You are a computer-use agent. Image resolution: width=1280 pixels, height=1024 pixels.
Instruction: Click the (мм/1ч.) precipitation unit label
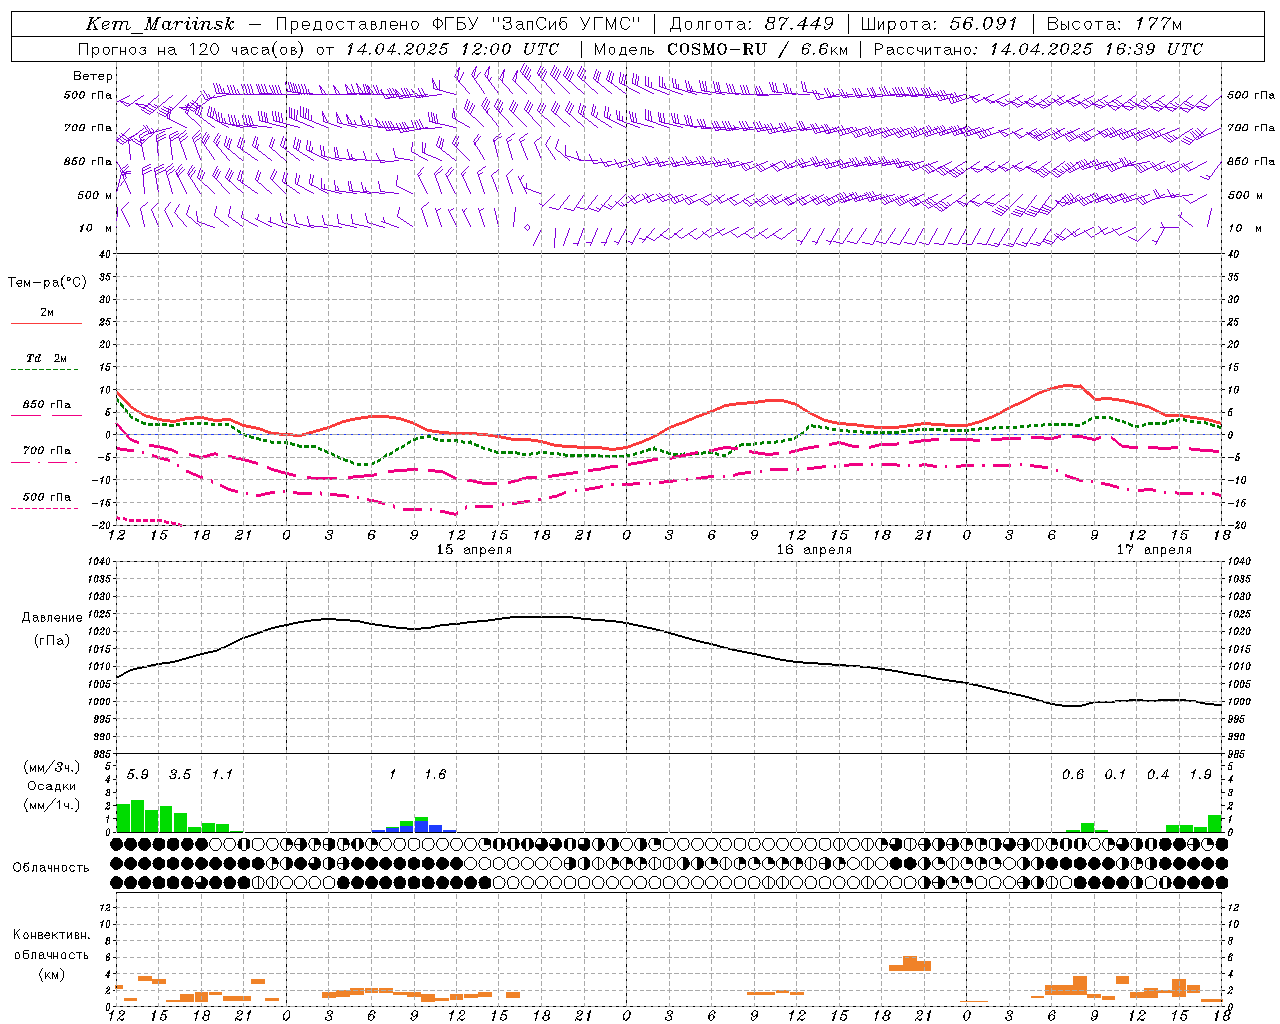coord(52,805)
